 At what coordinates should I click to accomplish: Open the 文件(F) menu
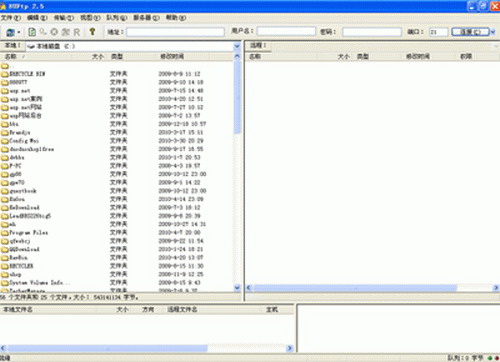11,18
